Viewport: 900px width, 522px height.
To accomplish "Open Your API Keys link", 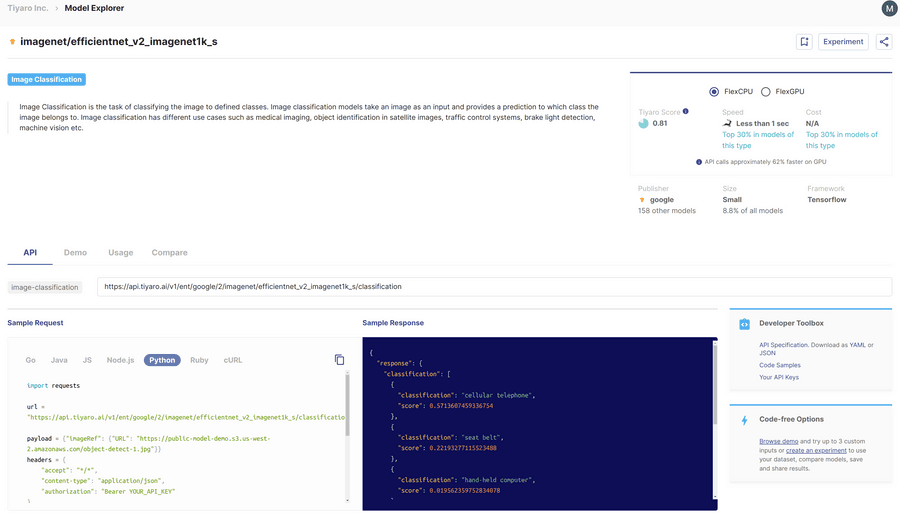I will pos(778,377).
